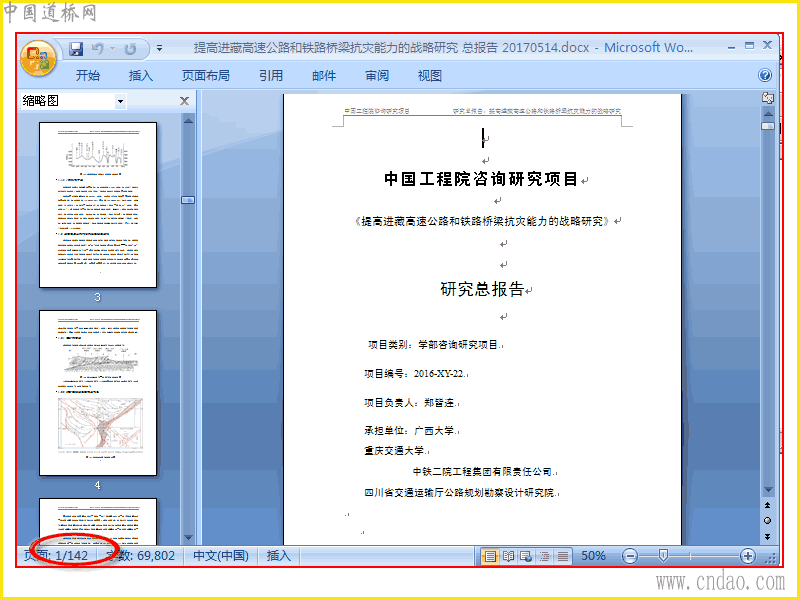Redo or repeat the last action
The image size is (800, 600).
(x=130, y=48)
